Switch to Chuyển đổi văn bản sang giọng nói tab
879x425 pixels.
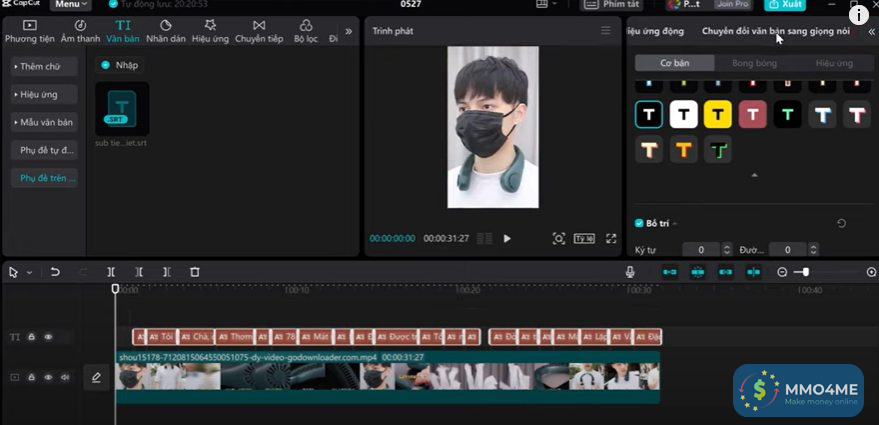[776, 32]
